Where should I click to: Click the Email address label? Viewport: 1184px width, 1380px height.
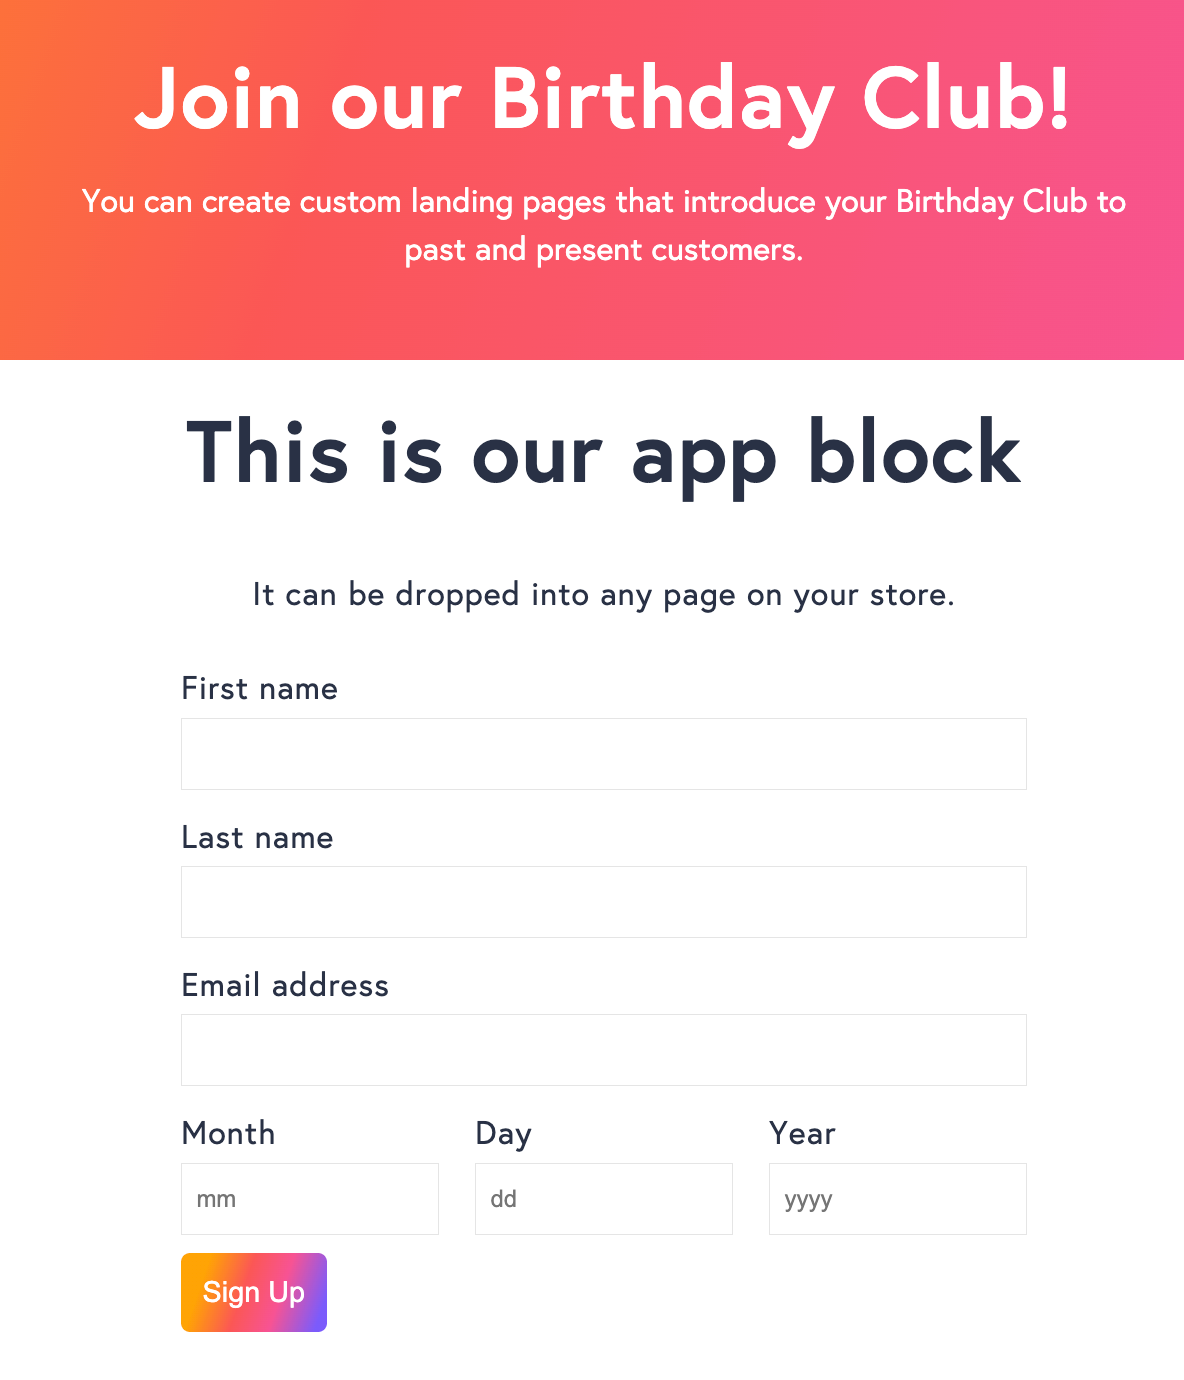click(285, 985)
